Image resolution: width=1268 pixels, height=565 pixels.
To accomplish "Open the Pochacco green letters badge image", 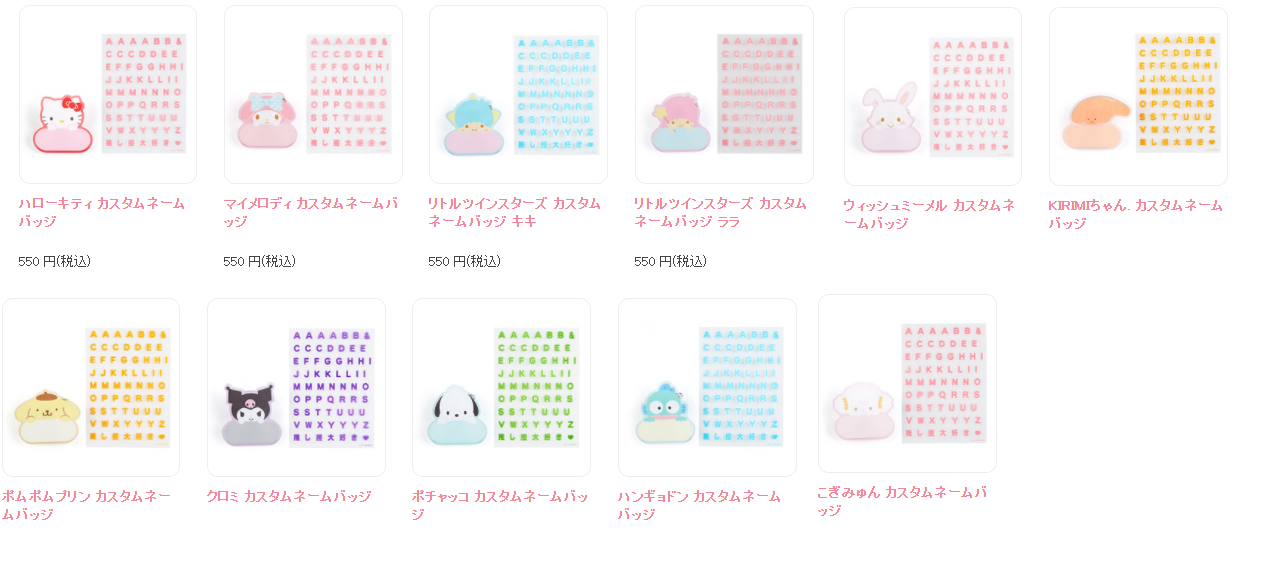I will (x=501, y=387).
